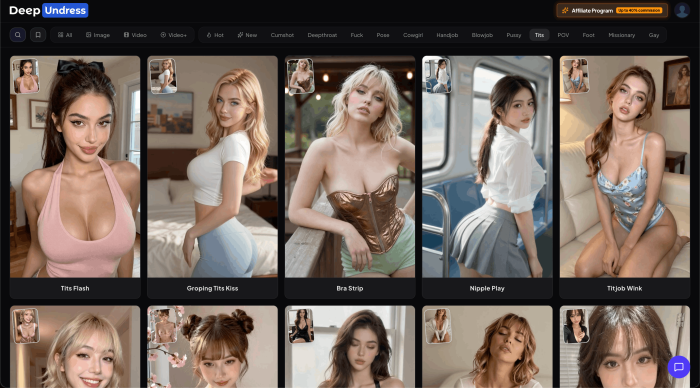Filter by New with sparkle icon
This screenshot has width=700, height=388.
[x=247, y=35]
